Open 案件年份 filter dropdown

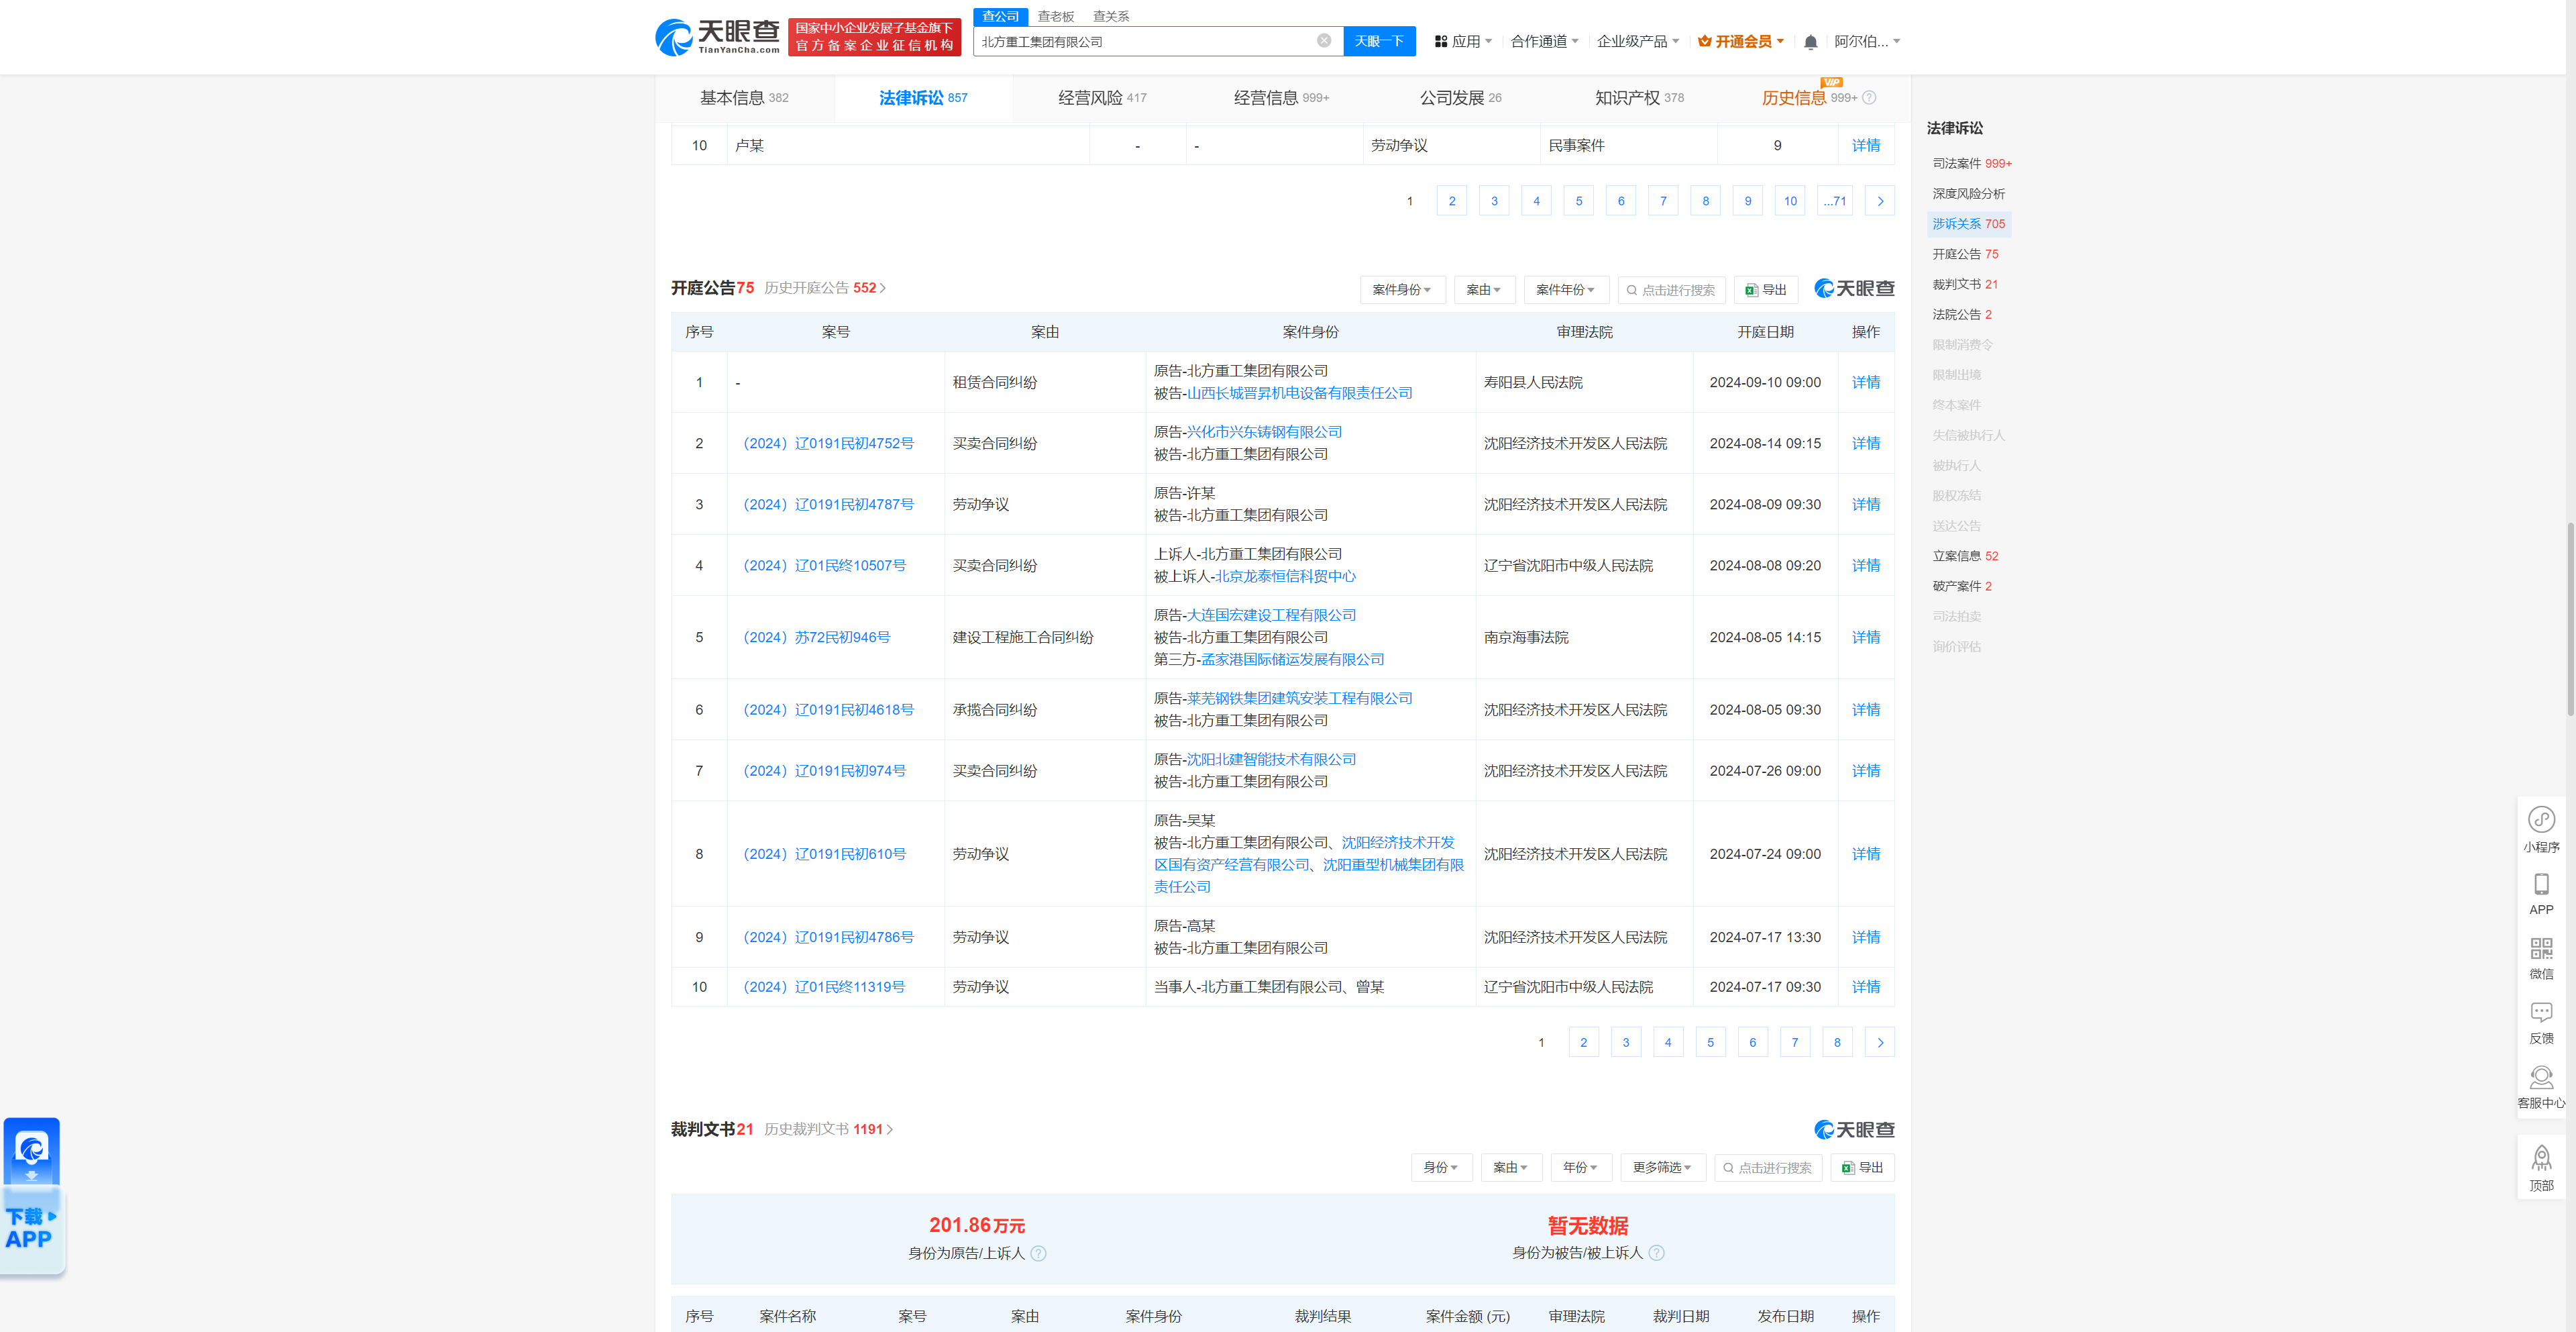(x=1566, y=290)
